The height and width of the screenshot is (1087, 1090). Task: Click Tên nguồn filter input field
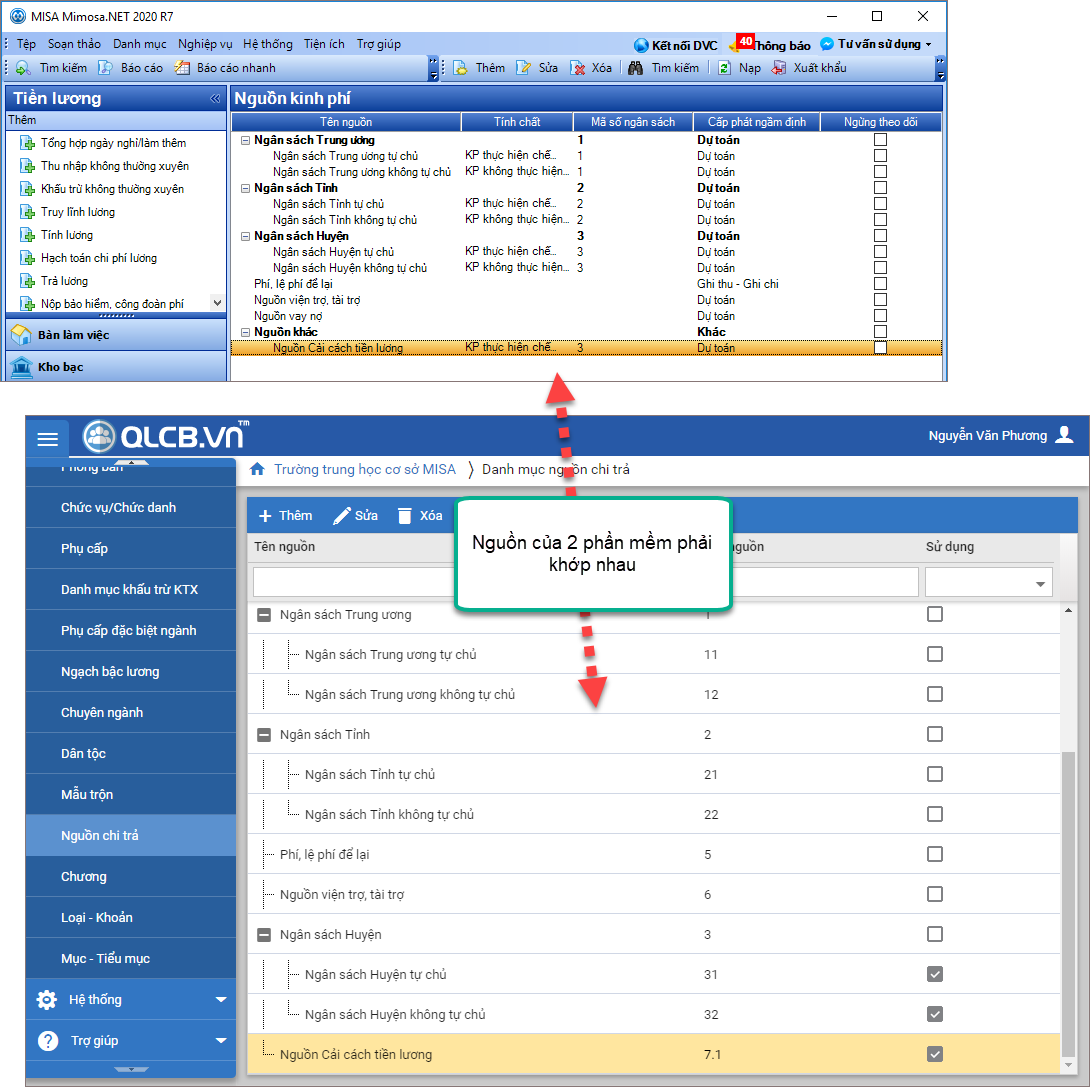(354, 582)
